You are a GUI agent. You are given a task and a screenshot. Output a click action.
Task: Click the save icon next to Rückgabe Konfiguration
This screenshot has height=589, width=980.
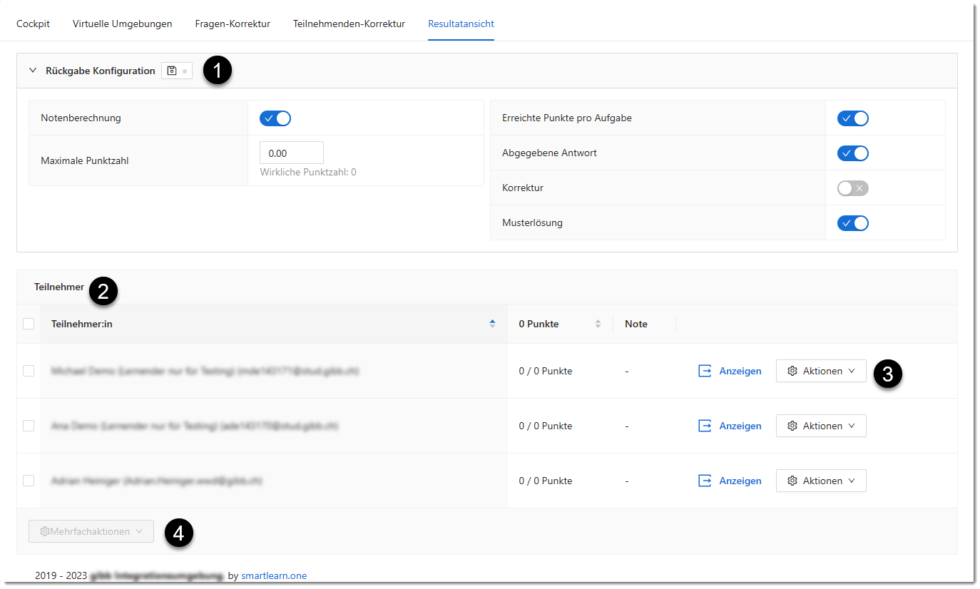click(171, 70)
